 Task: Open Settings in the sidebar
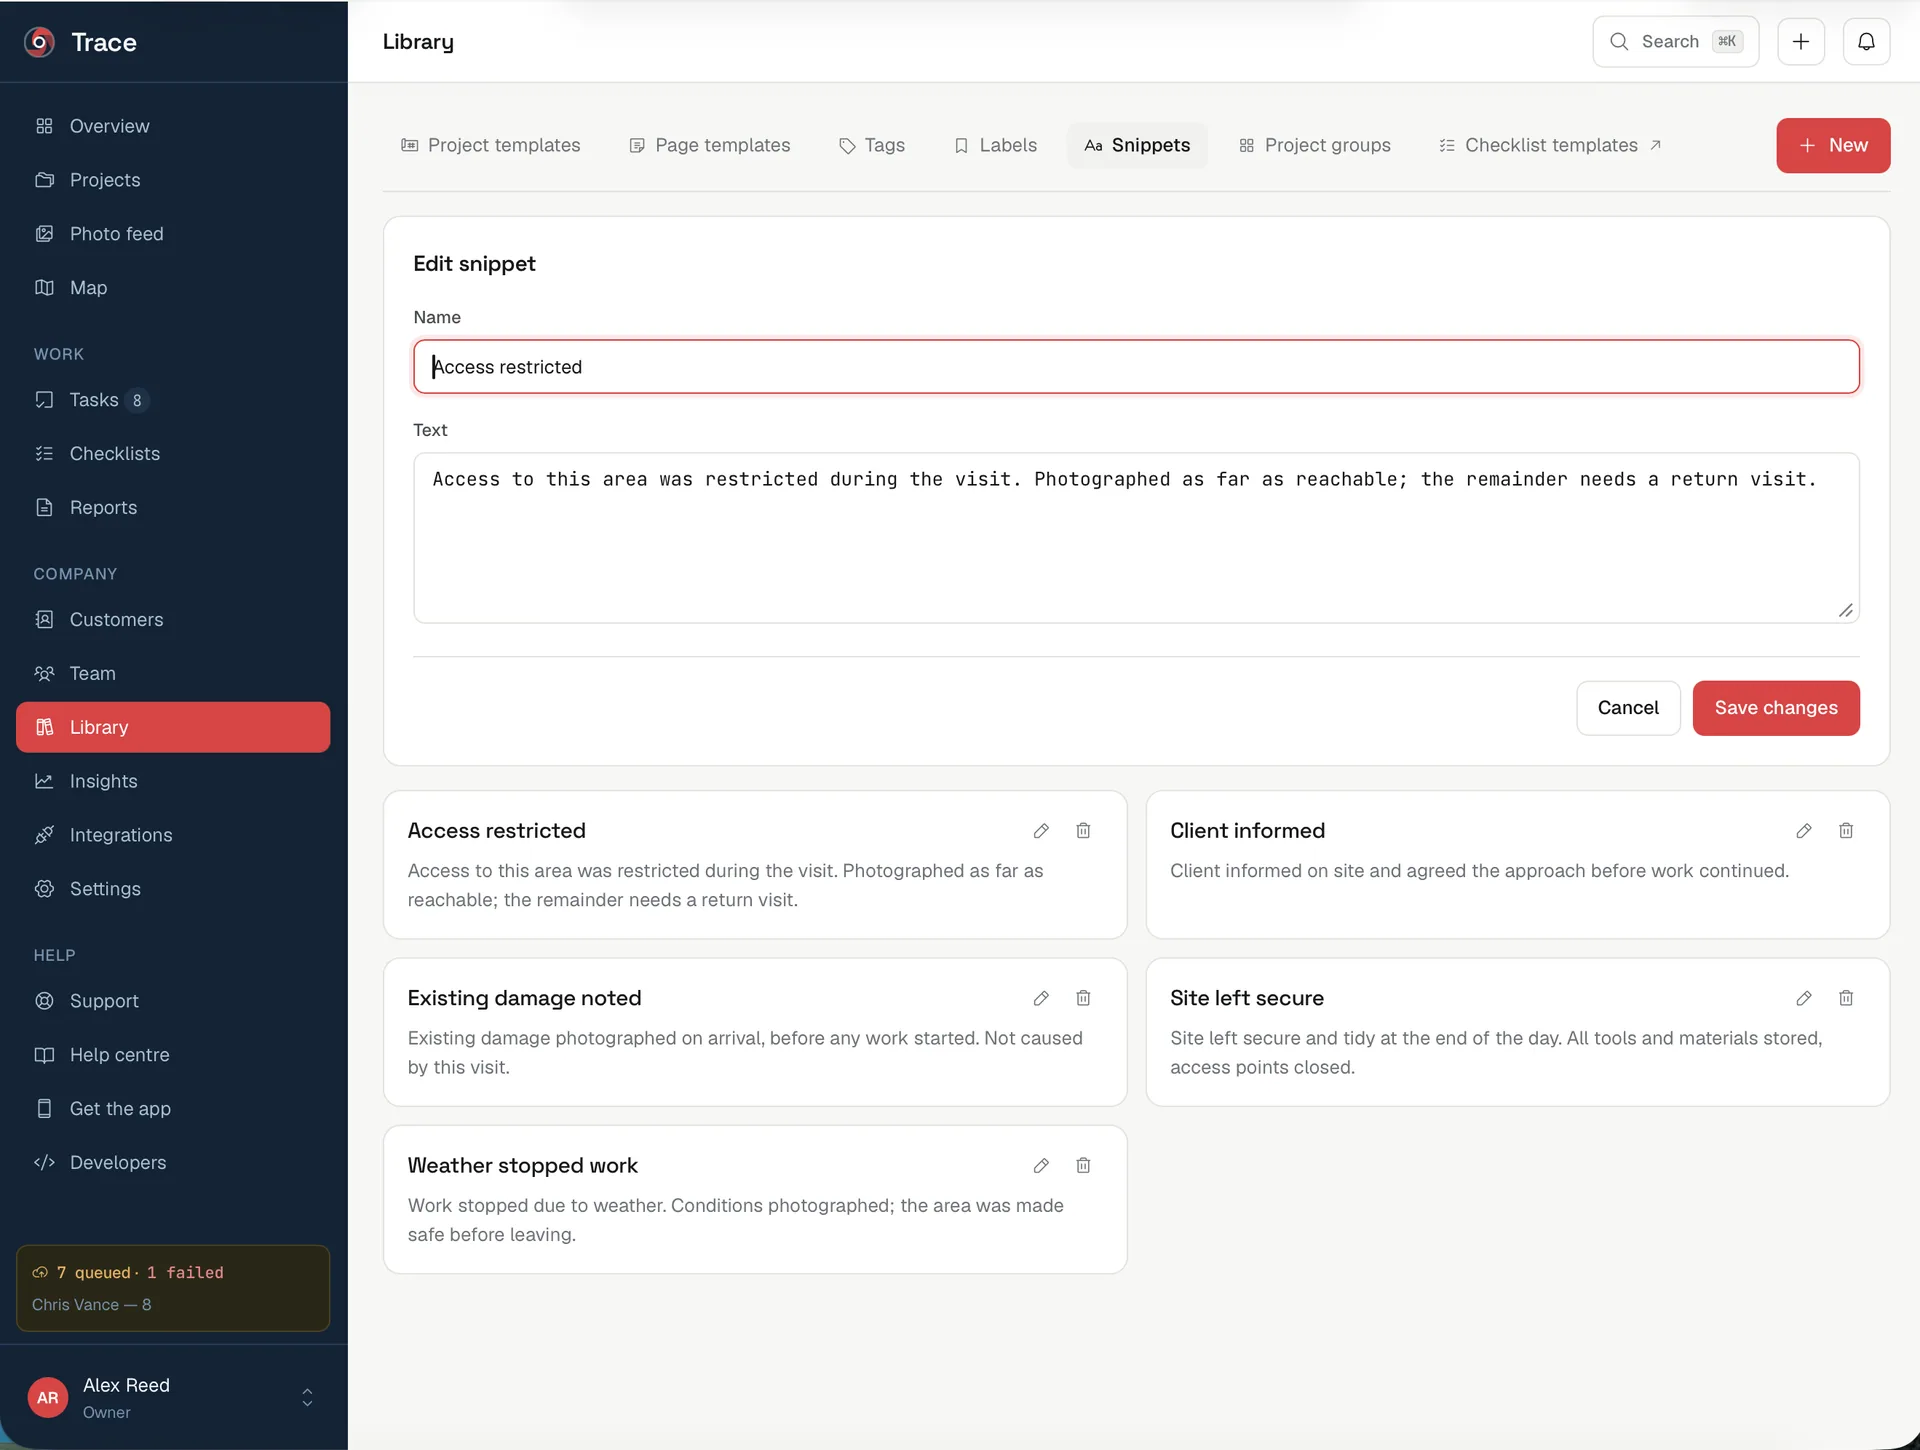(173, 889)
